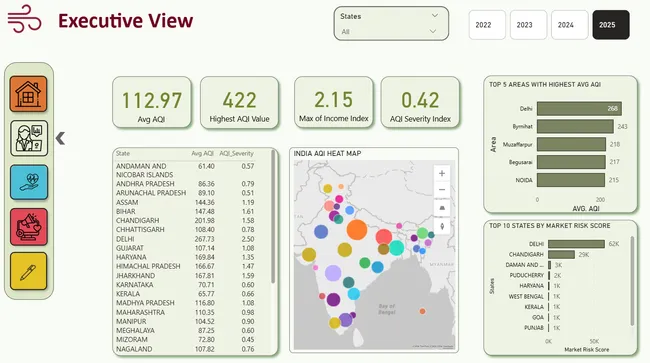Open the States slicer header dropdown
This screenshot has height=363, width=650.
434,16
